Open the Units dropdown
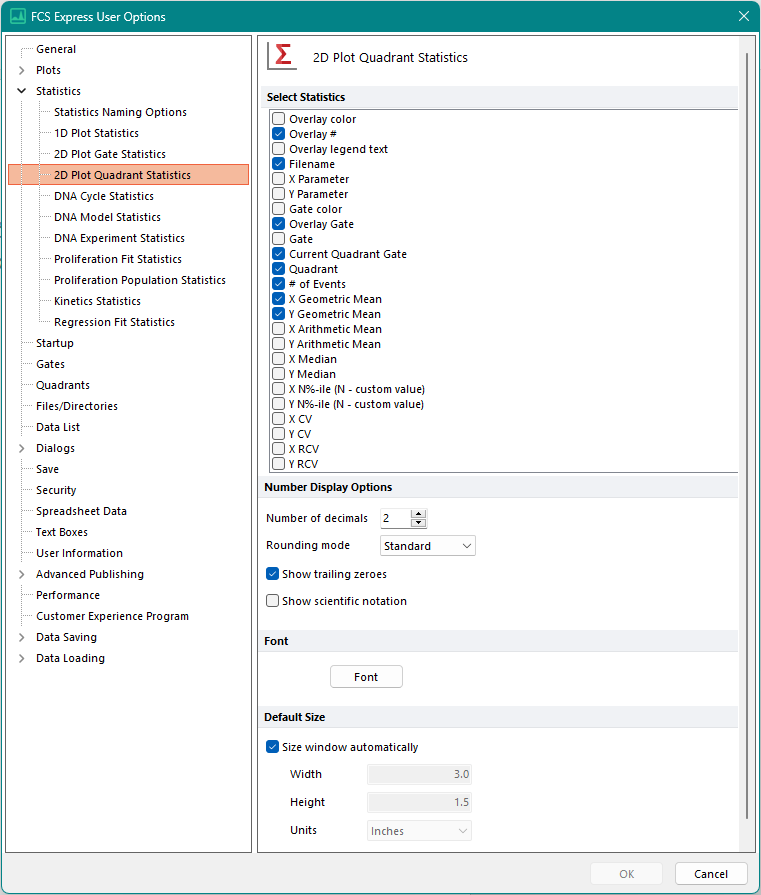 420,831
